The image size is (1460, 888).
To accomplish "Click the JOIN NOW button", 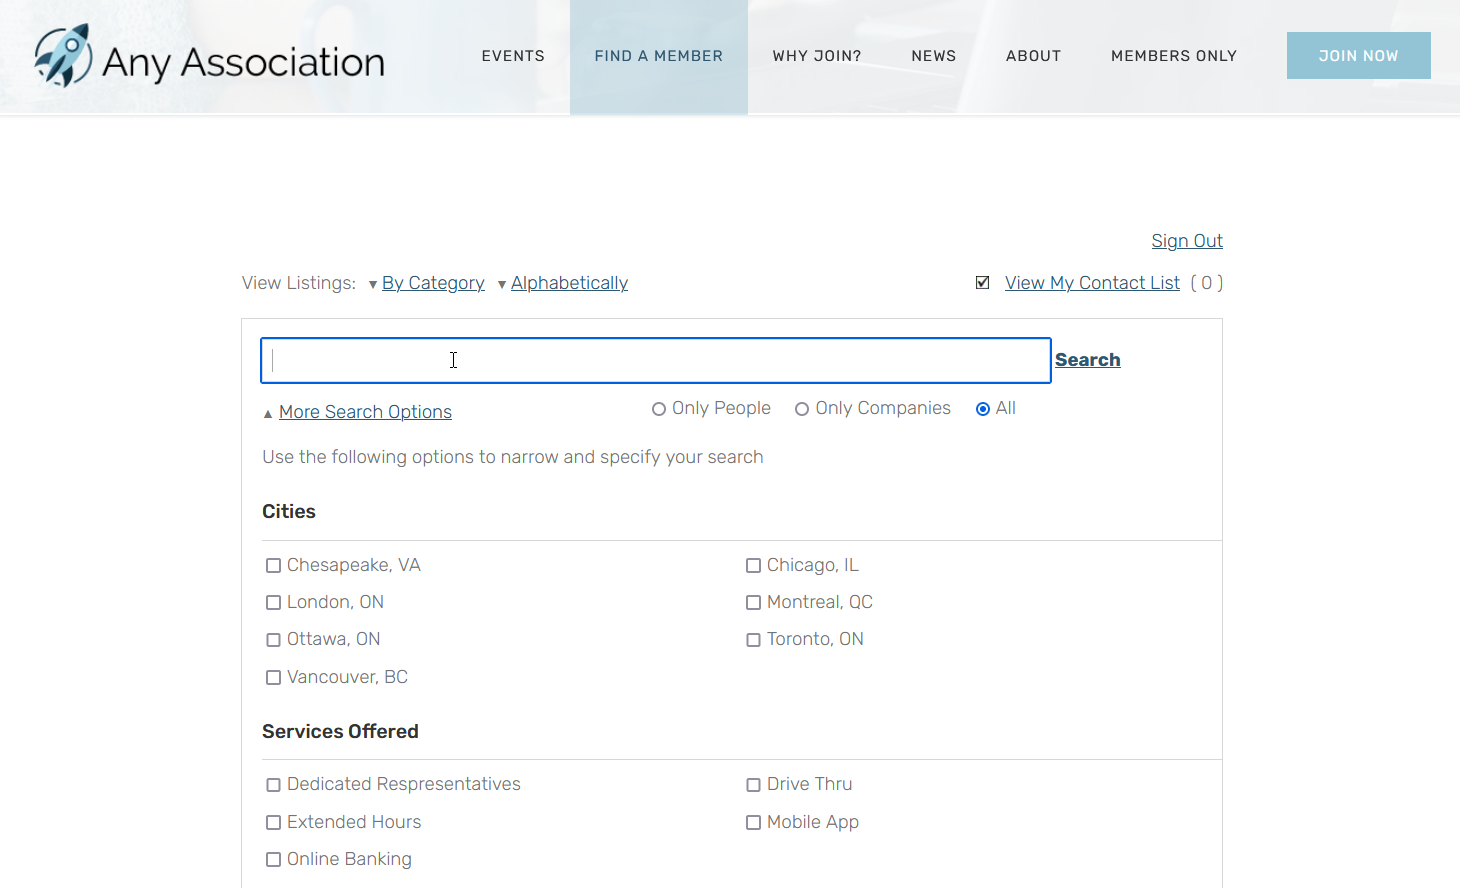I will point(1358,55).
